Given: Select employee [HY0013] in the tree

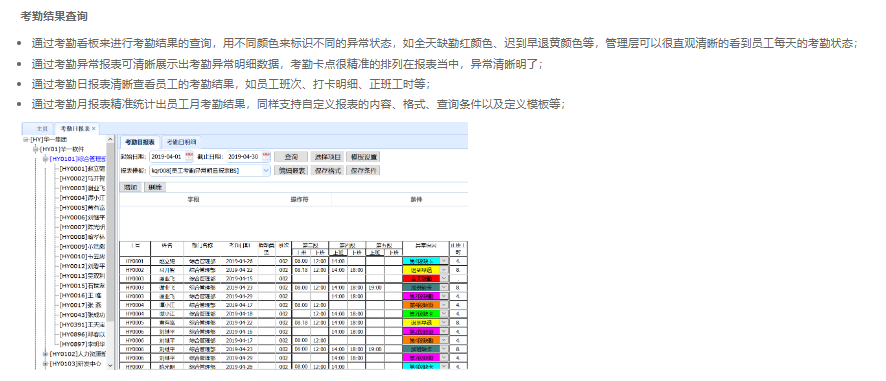Looking at the screenshot, I should [x=82, y=276].
